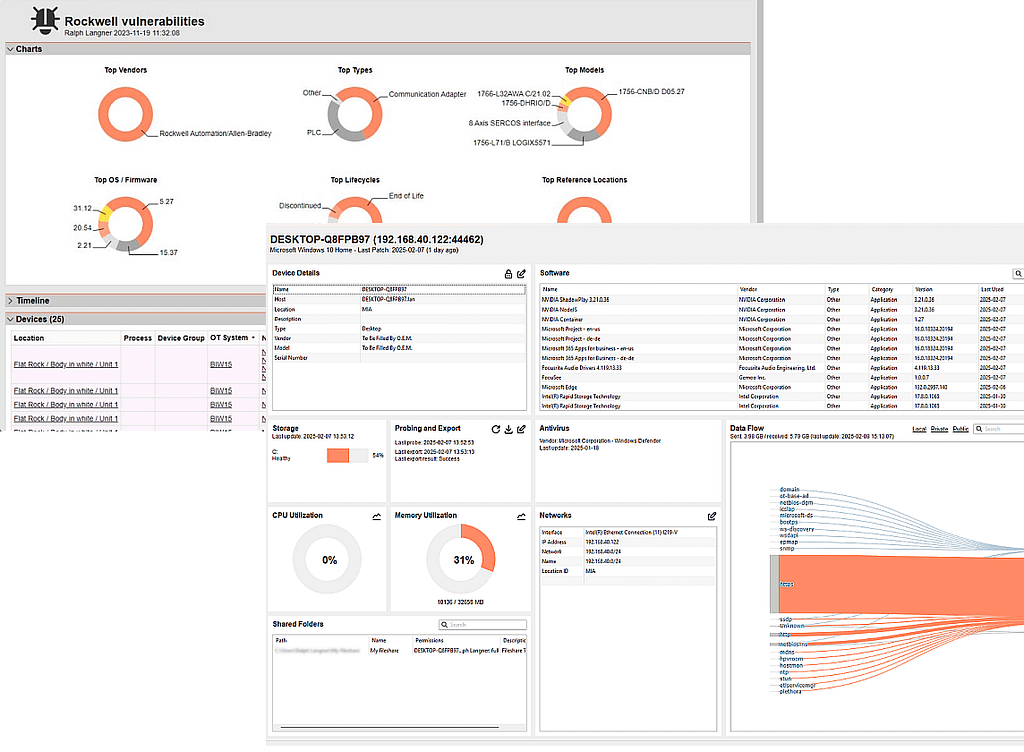Click the Top Vendors donut chart

[125, 114]
